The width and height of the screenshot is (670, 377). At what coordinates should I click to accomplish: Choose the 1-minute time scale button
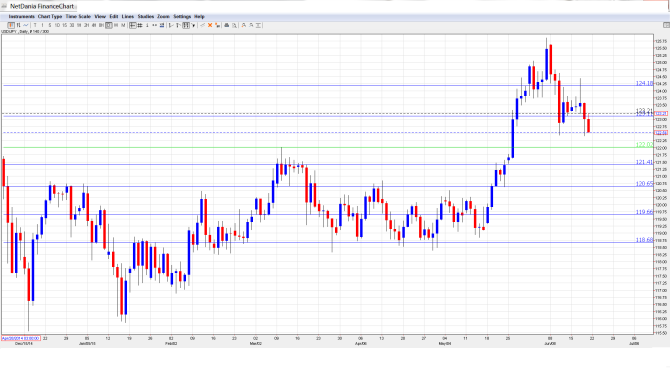pyautogui.click(x=42, y=25)
